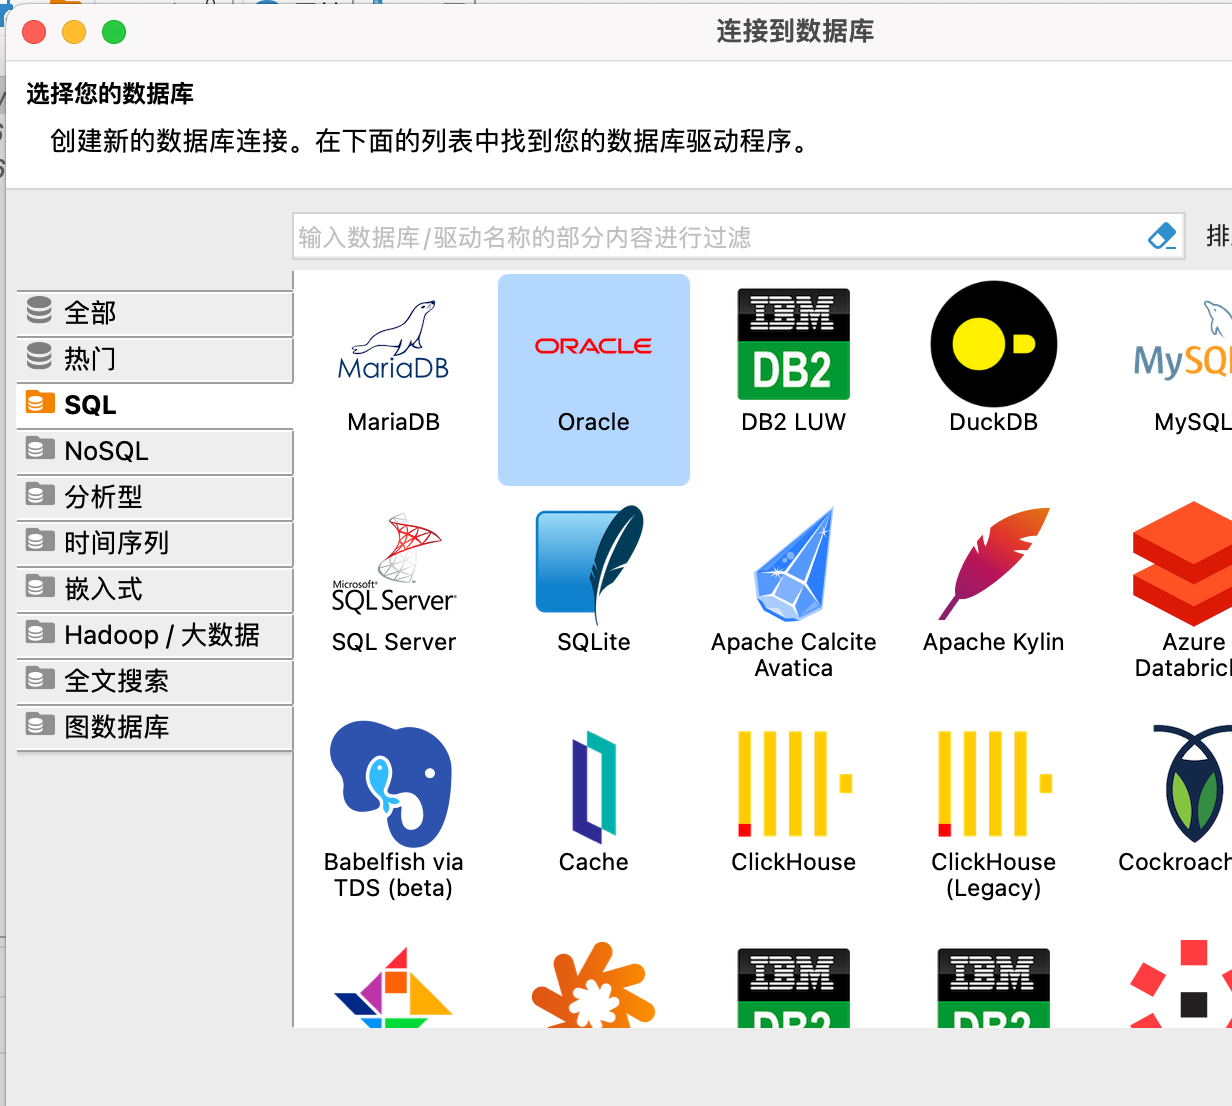Pick the DB2 LUW driver icon

(793, 345)
